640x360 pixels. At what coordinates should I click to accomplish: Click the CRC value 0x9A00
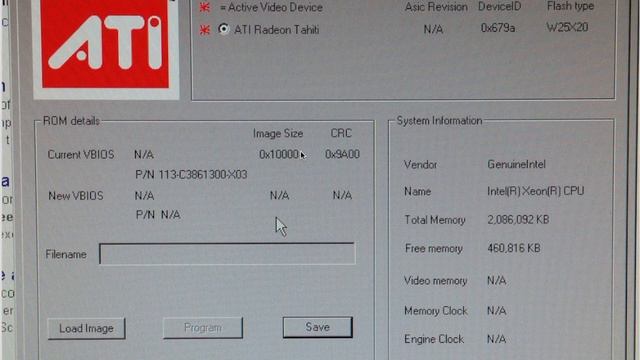342,154
